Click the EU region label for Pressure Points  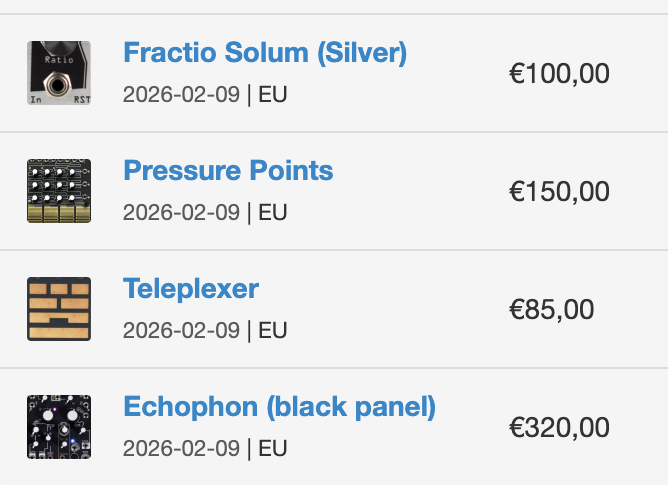coord(273,213)
